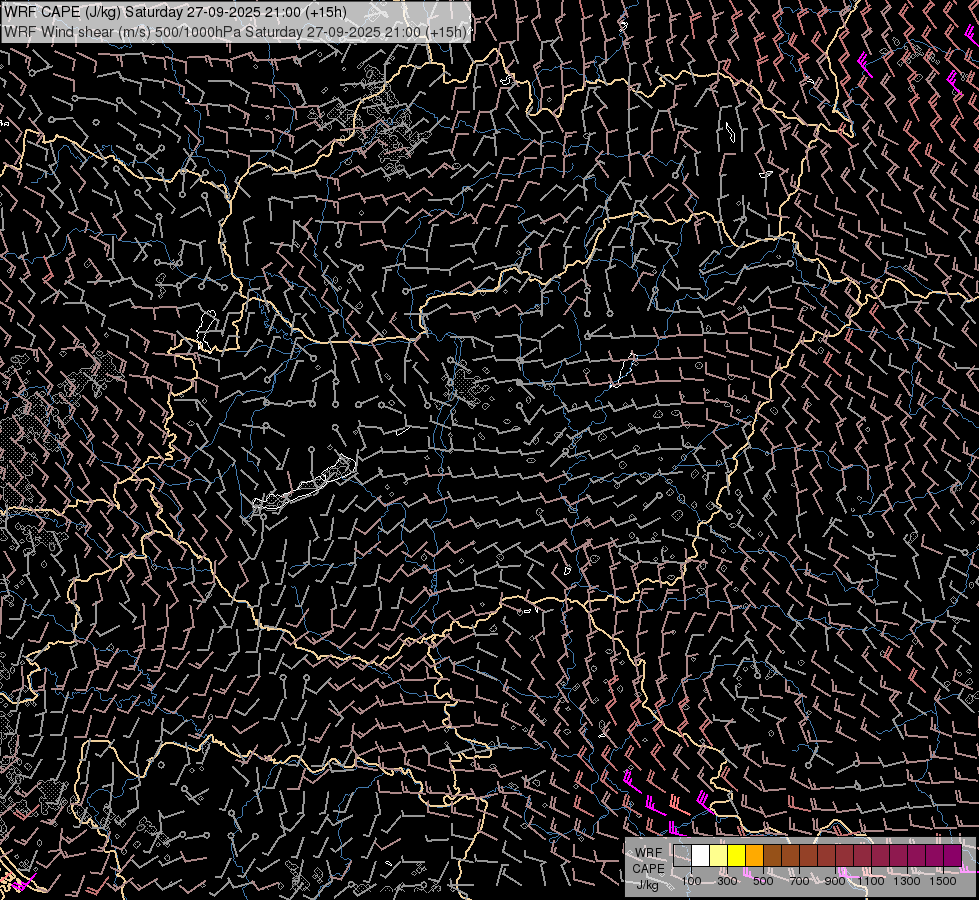Click the elongated Lake Balaton outline on map
The image size is (979, 900).
(303, 488)
